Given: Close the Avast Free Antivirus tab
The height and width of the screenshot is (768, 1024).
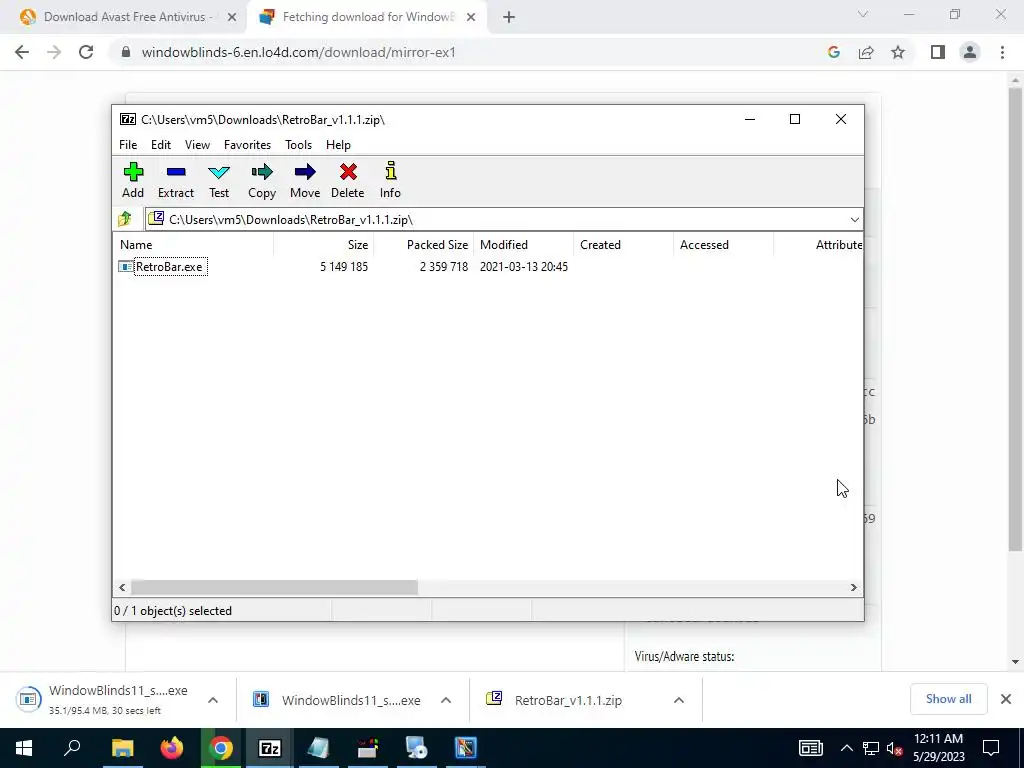Looking at the screenshot, I should click(x=231, y=17).
